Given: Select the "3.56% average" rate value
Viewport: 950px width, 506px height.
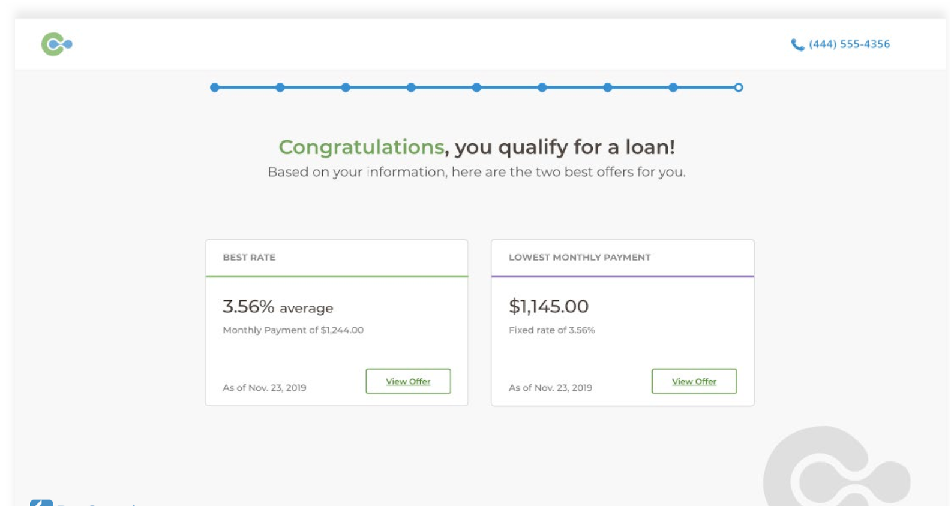Looking at the screenshot, I should pos(277,307).
